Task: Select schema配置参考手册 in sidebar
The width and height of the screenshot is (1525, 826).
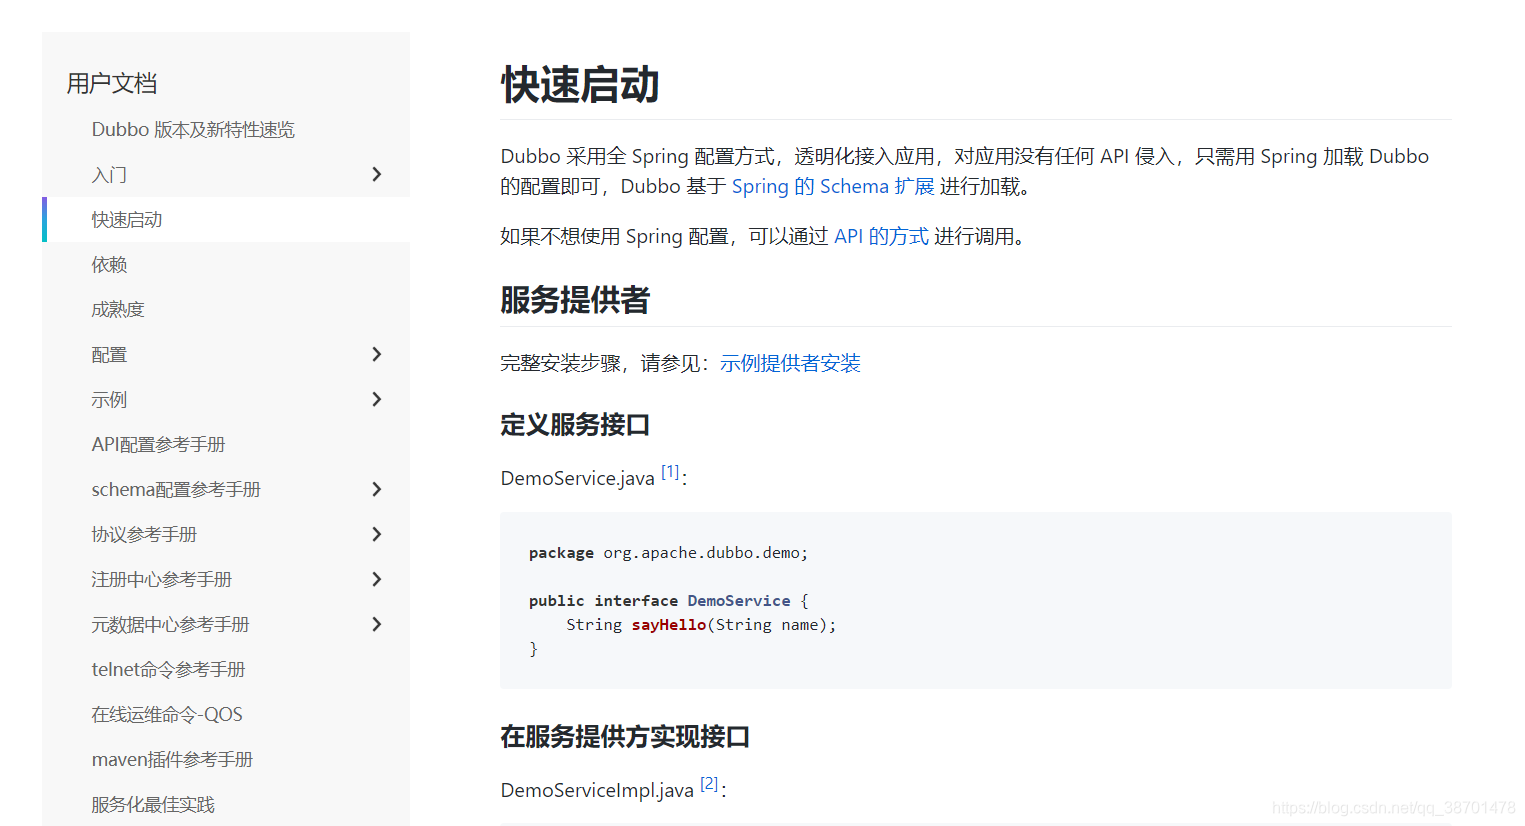Action: (x=176, y=490)
